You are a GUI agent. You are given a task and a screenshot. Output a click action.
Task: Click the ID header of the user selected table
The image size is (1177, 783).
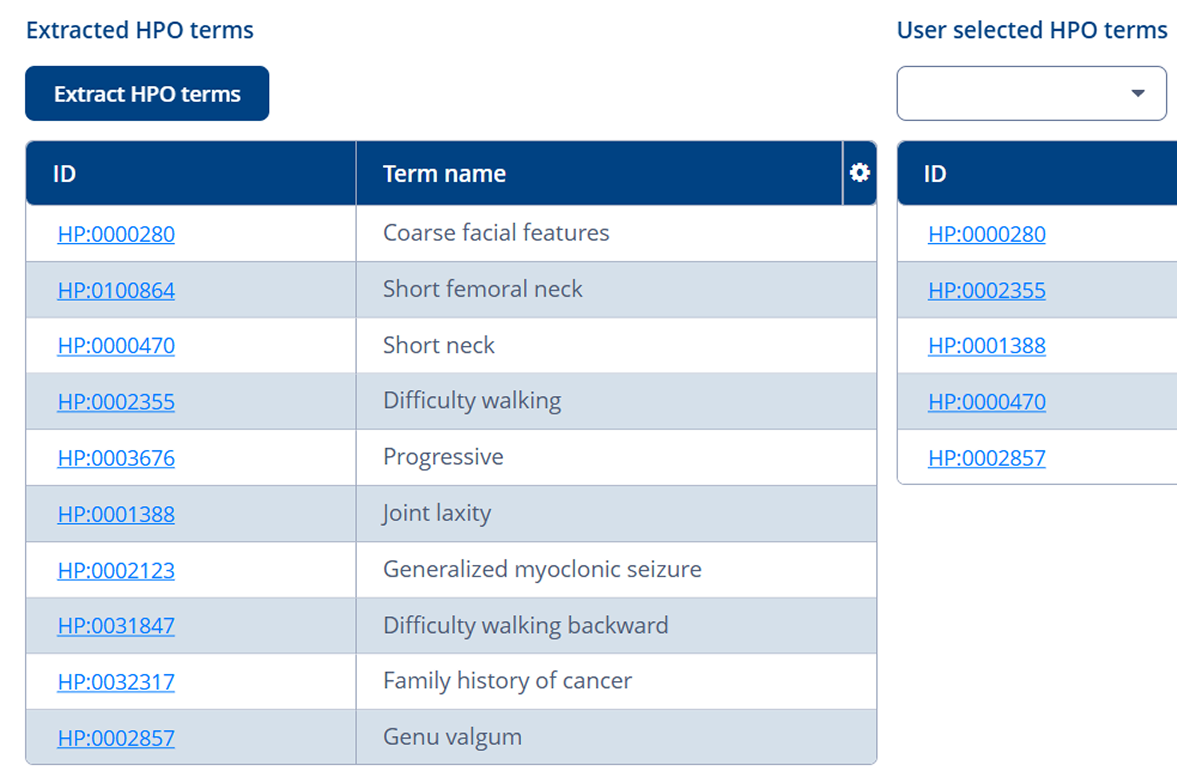click(x=934, y=174)
